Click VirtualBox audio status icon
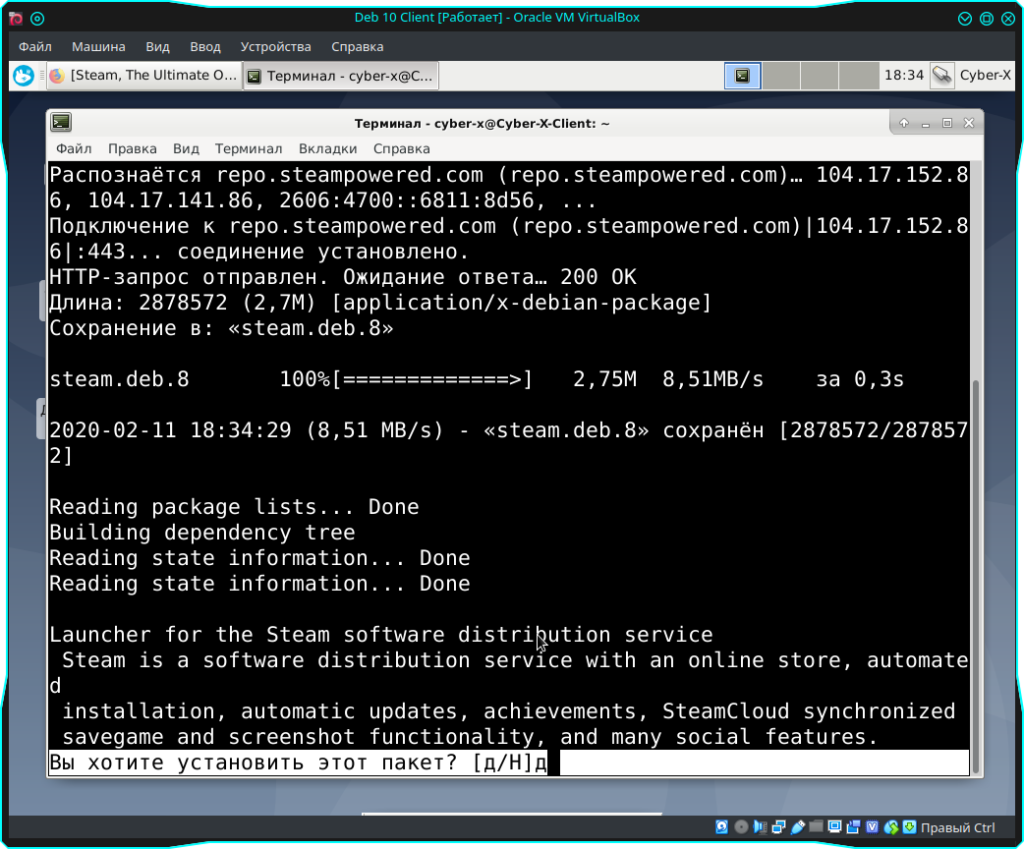Screen dimensions: 1024x849 pyautogui.click(x=760, y=827)
